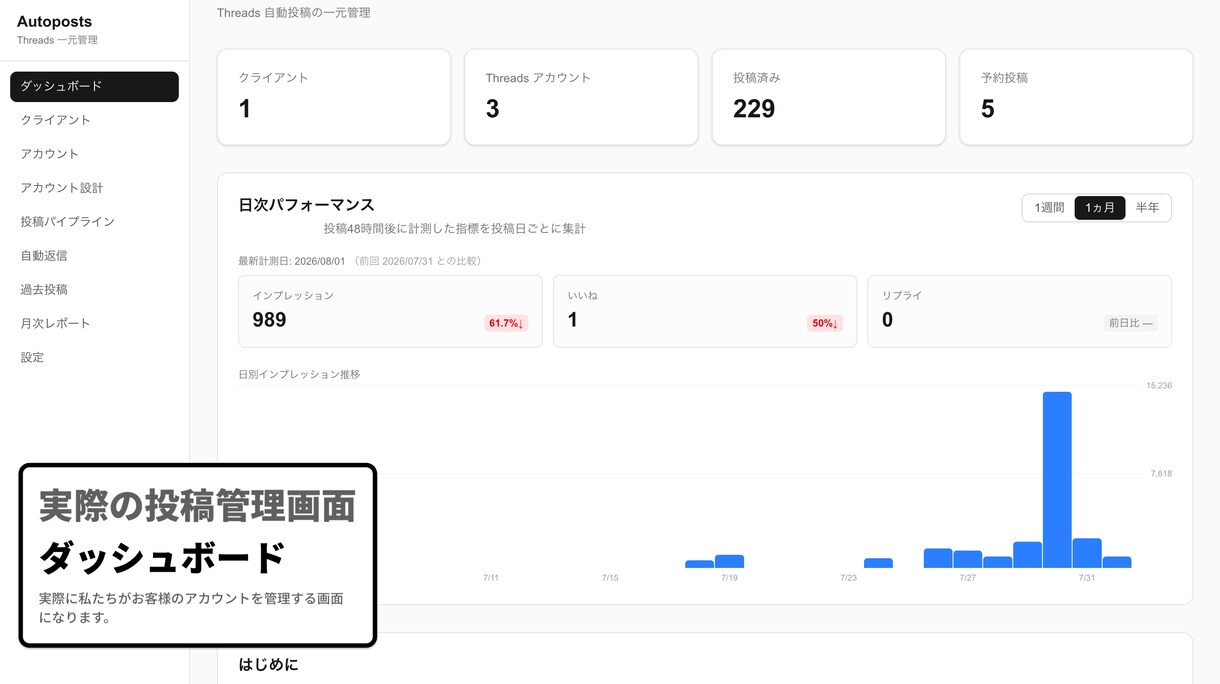Viewport: 1220px width, 684px height.
Task: Click the bar above 7/31 label
Action: [x=1087, y=553]
